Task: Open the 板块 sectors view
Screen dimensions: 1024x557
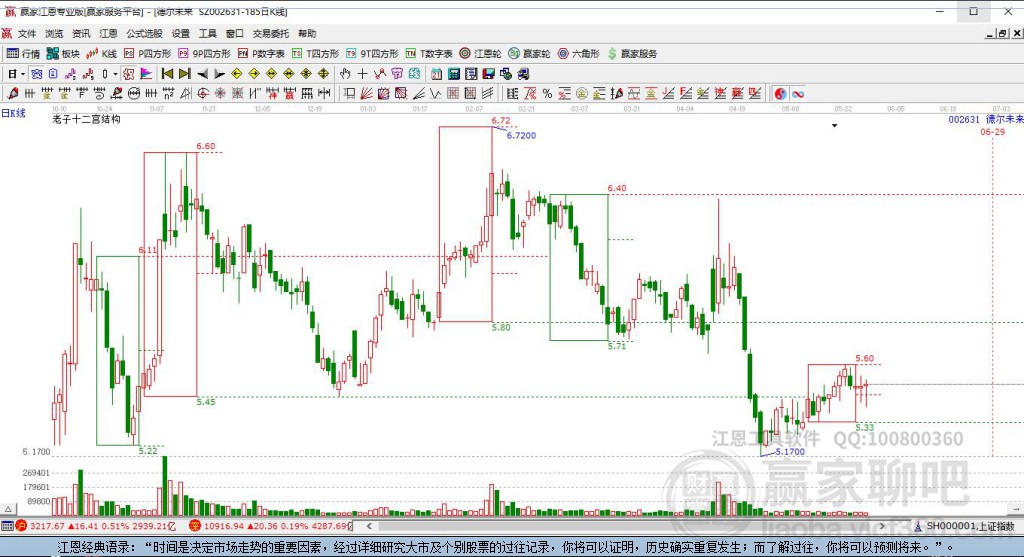Action: pos(63,54)
